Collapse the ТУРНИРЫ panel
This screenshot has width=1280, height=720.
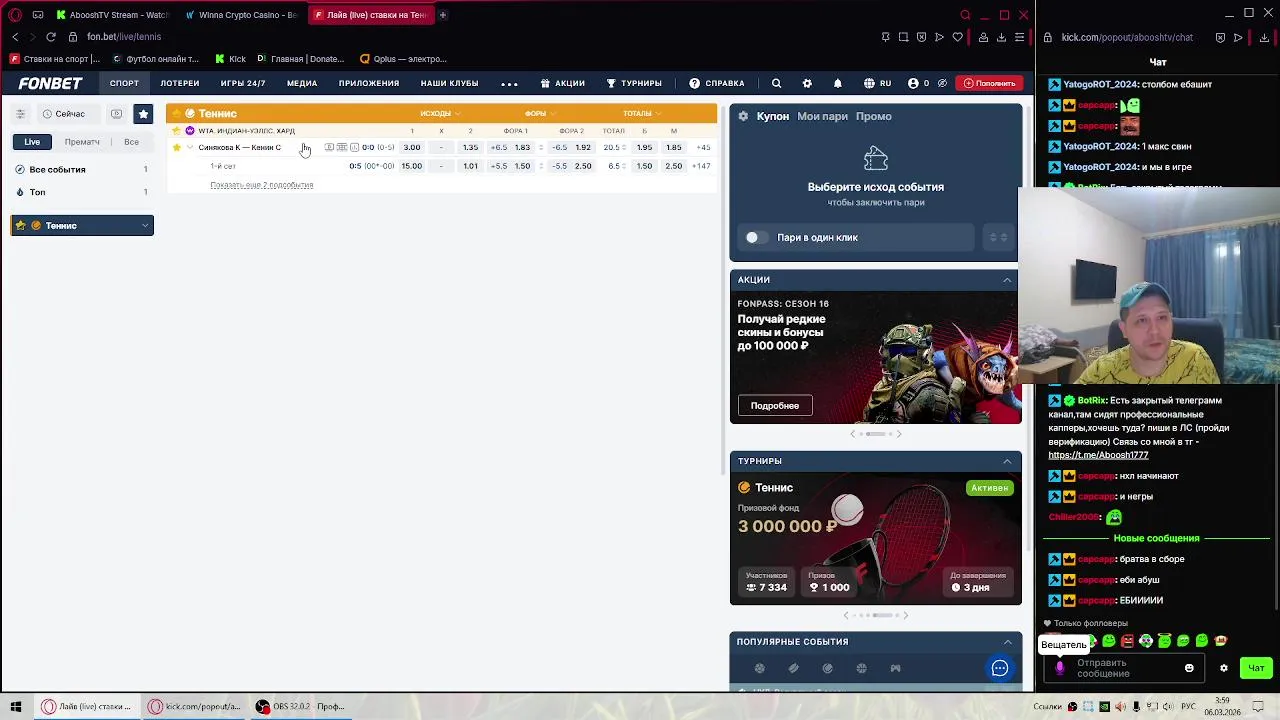[x=1007, y=461]
